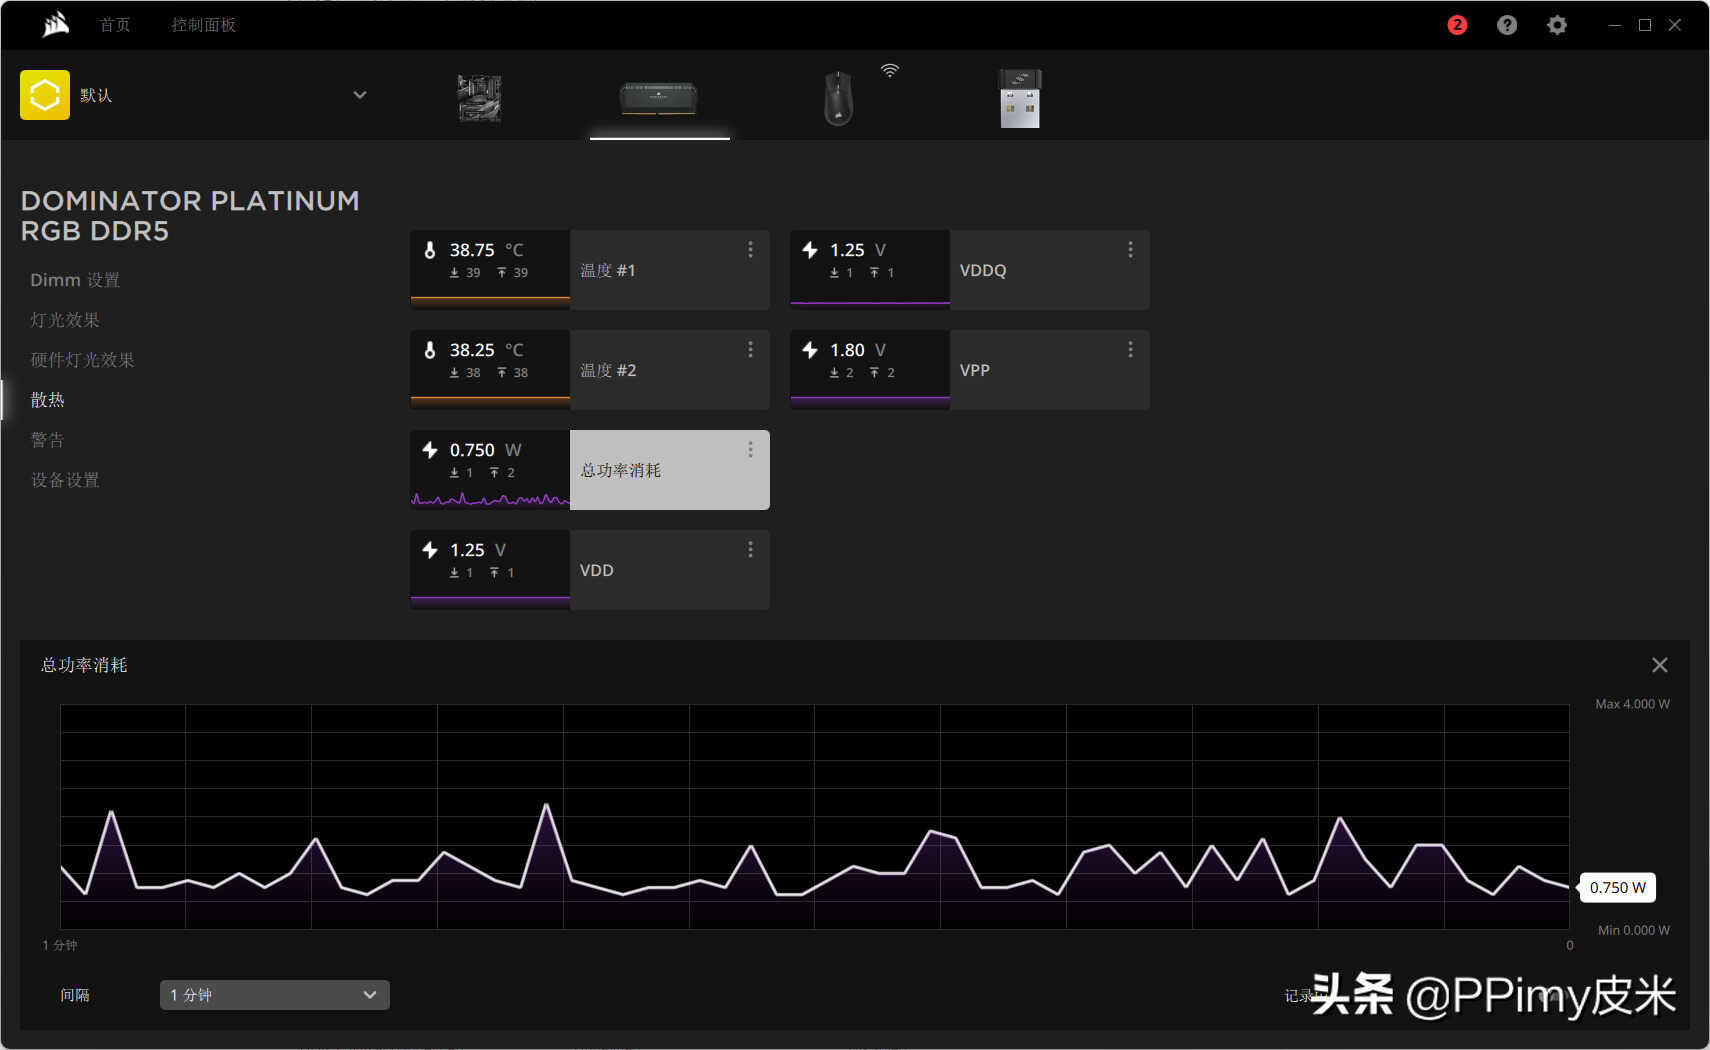The image size is (1710, 1050).
Task: Click the 38.25 °C temperature reading
Action: pos(486,350)
